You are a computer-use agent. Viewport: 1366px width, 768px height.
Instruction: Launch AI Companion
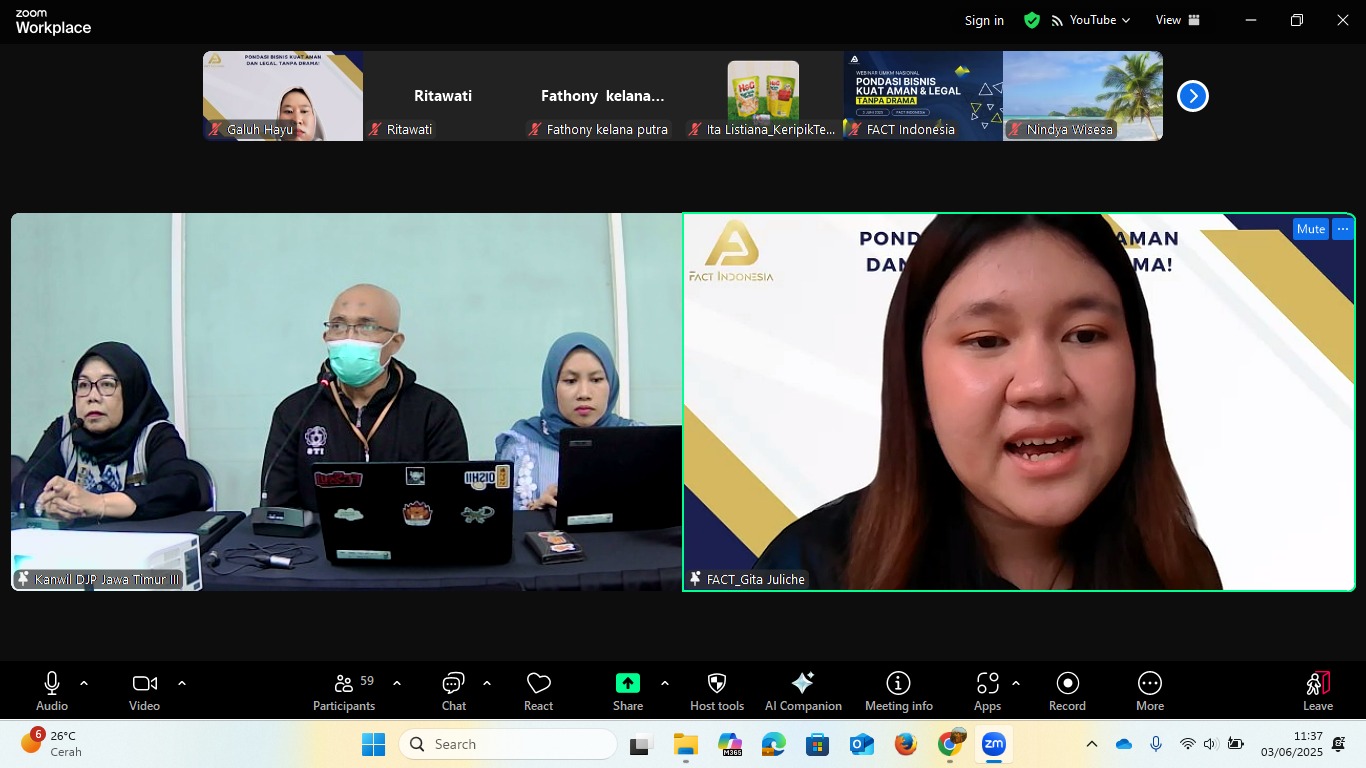(x=803, y=690)
